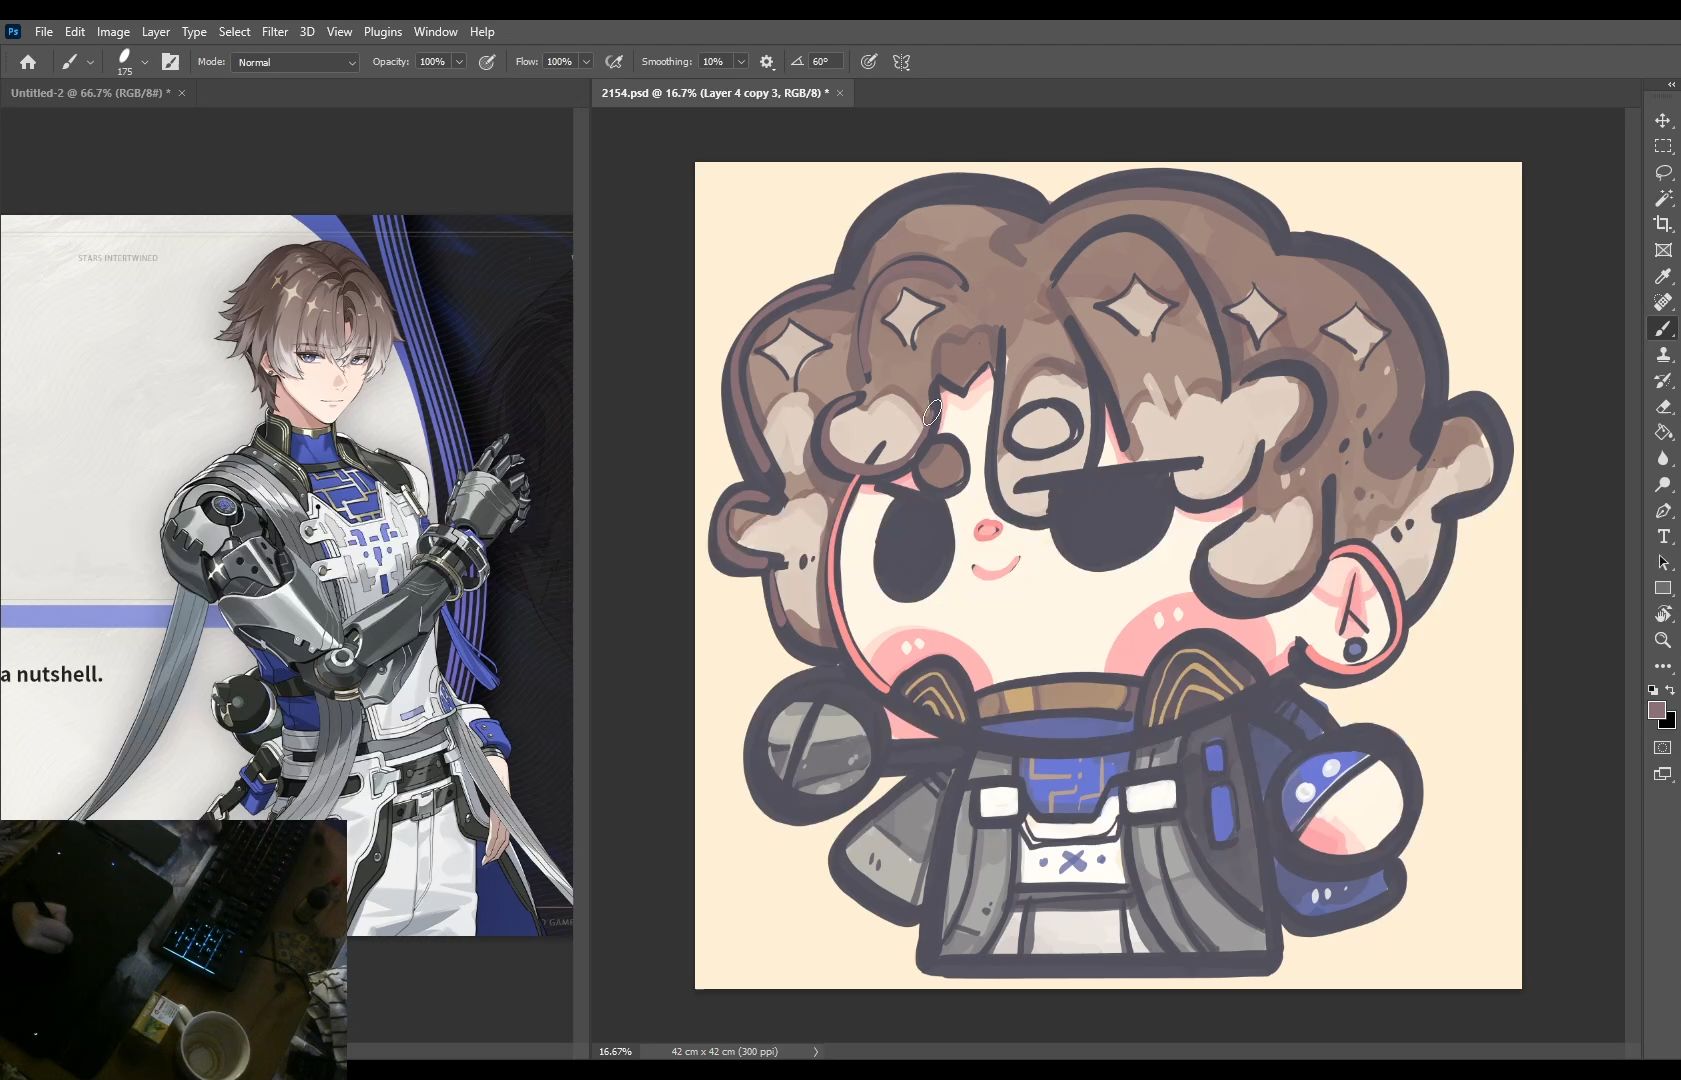The height and width of the screenshot is (1080, 1681).
Task: Switch to the 2154.psd document tab
Action: 715,93
